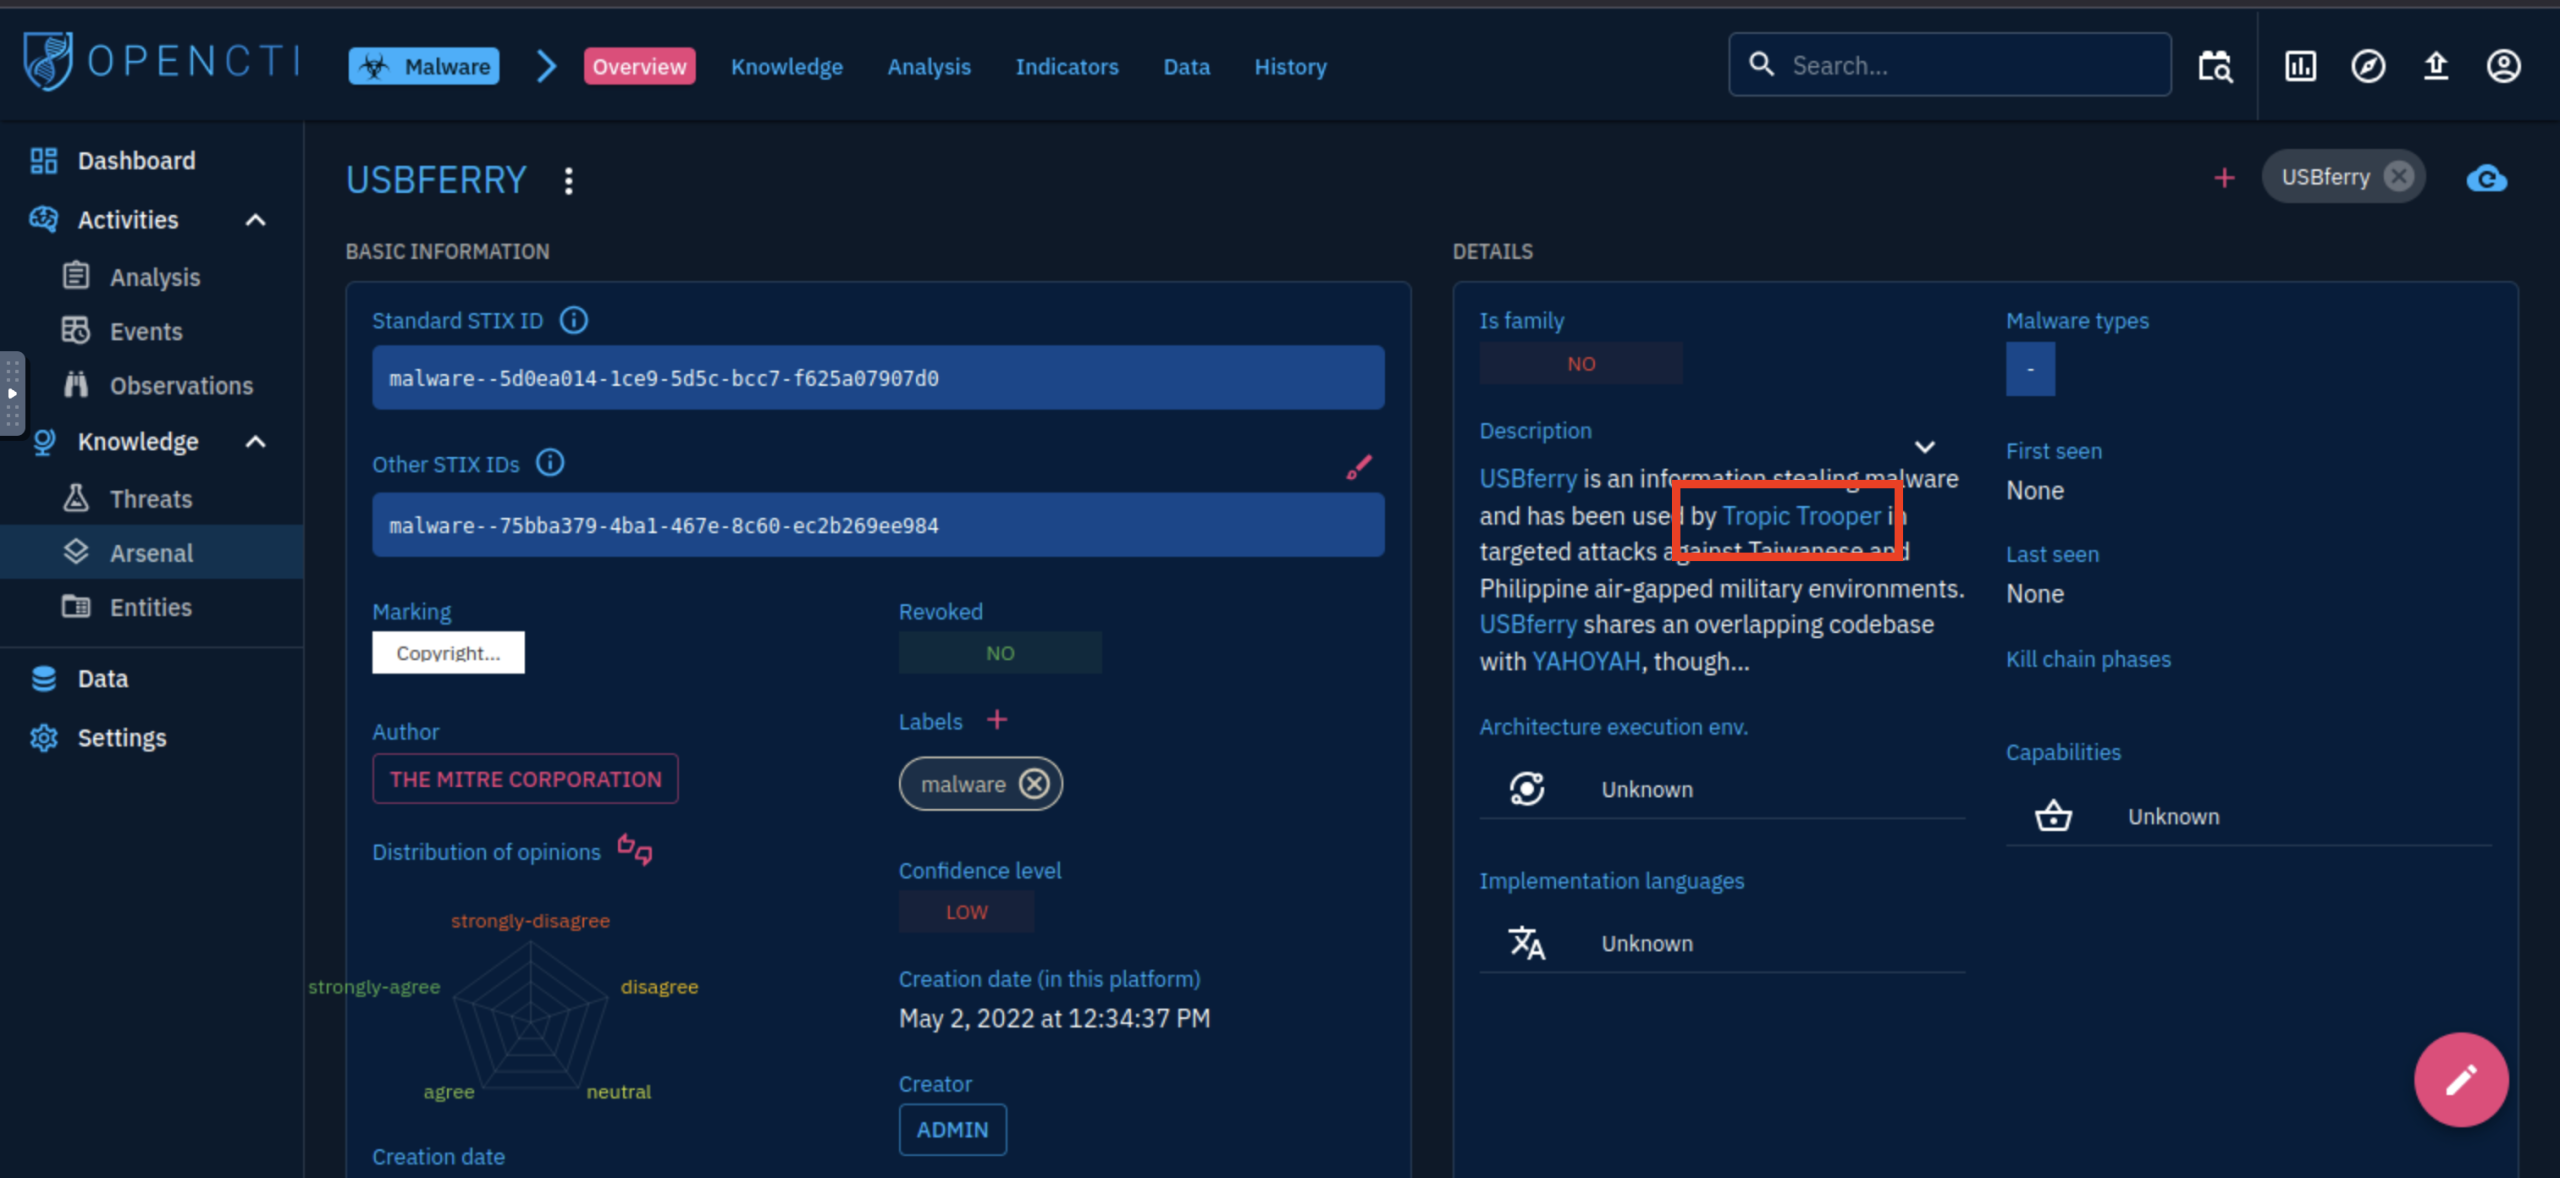Viewport: 2560px width, 1178px height.
Task: Open the custom dashboards chart icon
Action: click(2300, 66)
